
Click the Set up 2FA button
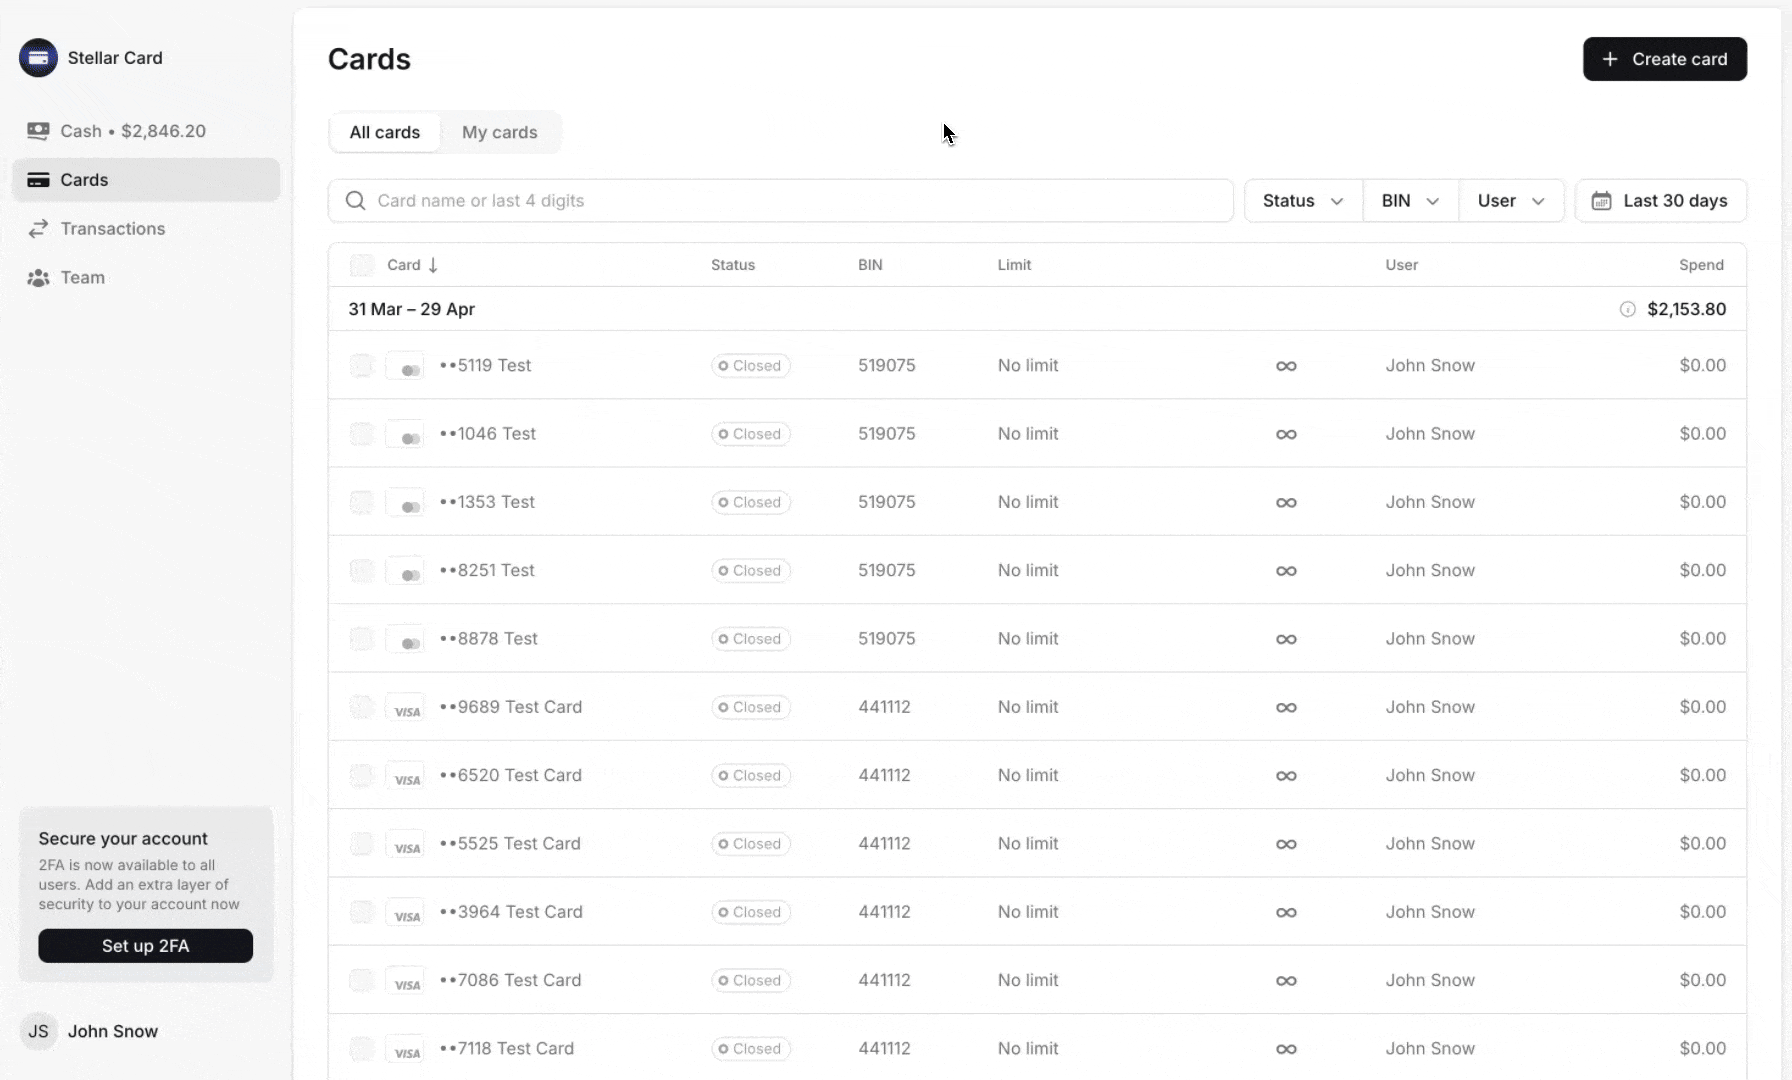click(146, 946)
